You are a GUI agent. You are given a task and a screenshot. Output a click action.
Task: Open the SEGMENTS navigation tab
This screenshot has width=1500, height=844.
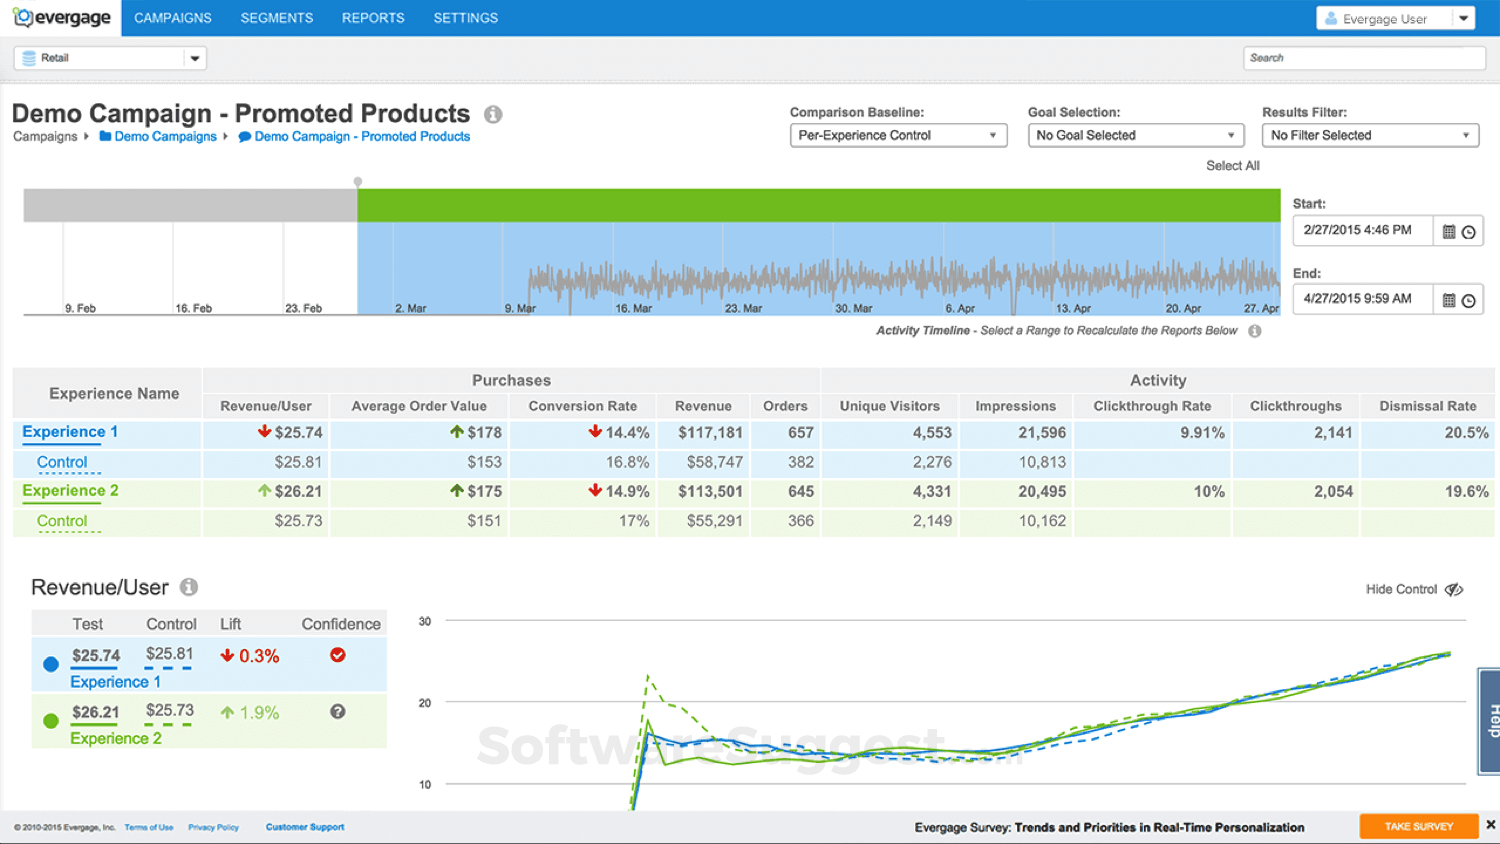277,17
